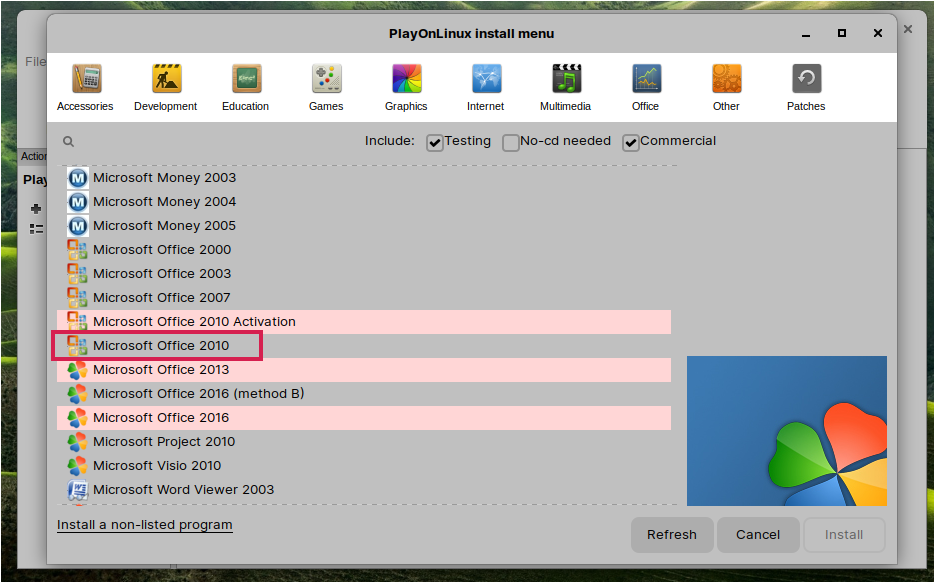934x582 pixels.
Task: Select Microsoft Project 2010 text entry
Action: 164,442
